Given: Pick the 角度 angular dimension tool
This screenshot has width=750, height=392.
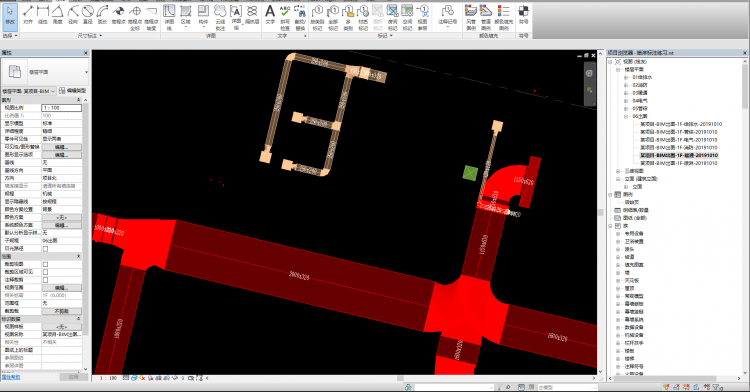Looking at the screenshot, I should coord(57,15).
